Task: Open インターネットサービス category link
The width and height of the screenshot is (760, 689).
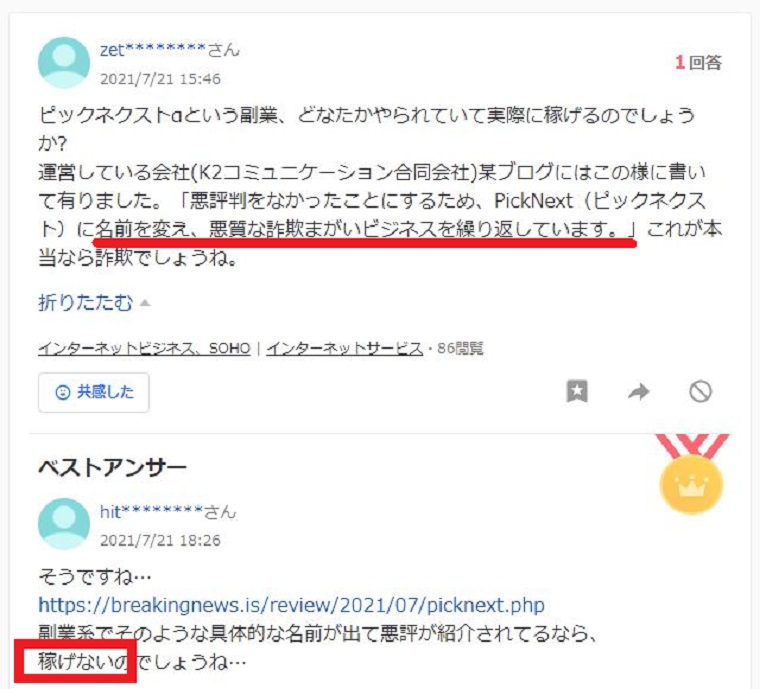Action: coord(345,348)
